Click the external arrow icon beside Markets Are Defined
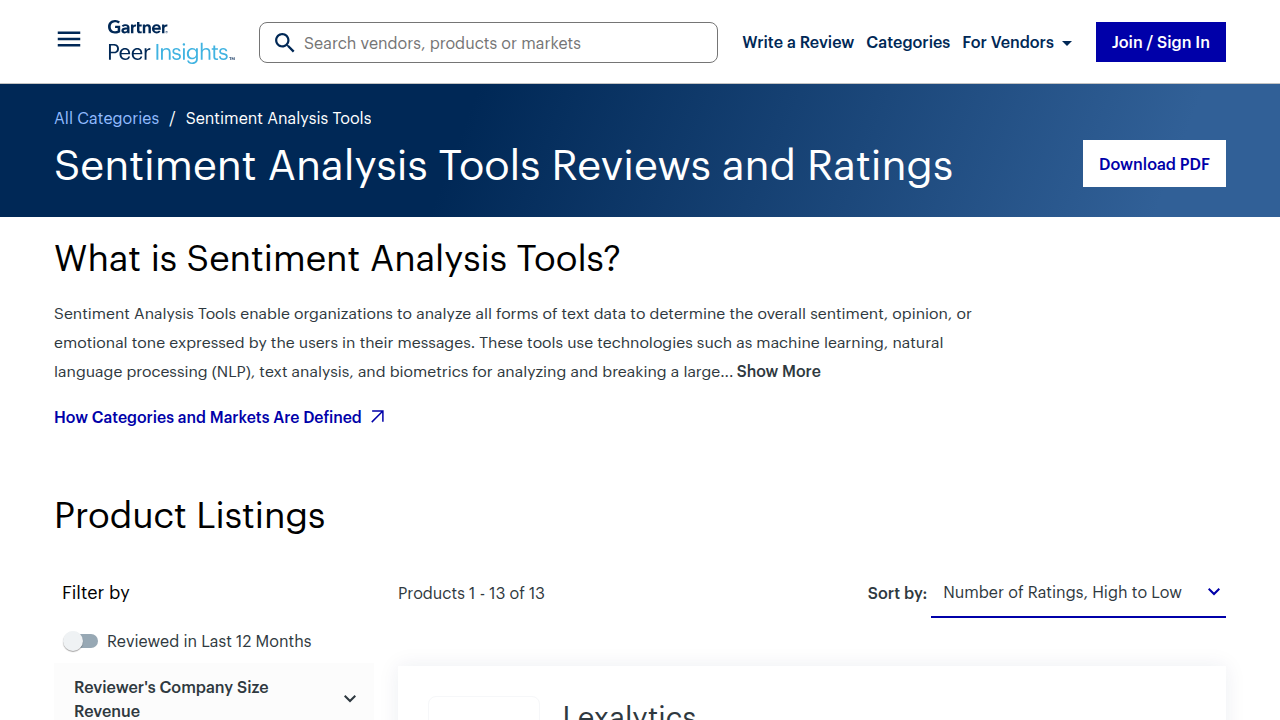Viewport: 1280px width, 720px height. pyautogui.click(x=377, y=417)
